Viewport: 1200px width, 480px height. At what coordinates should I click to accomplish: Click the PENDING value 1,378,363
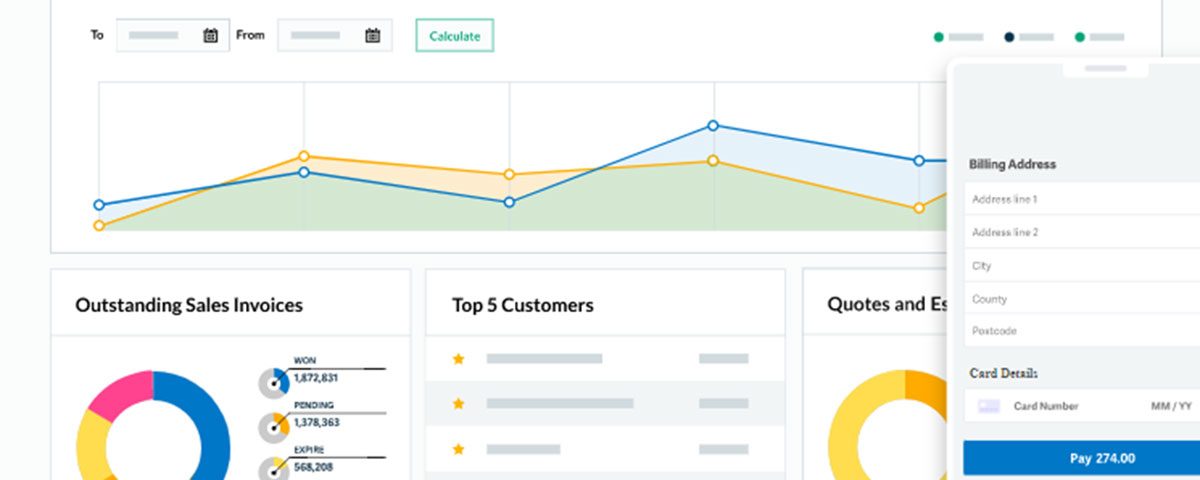(316, 423)
